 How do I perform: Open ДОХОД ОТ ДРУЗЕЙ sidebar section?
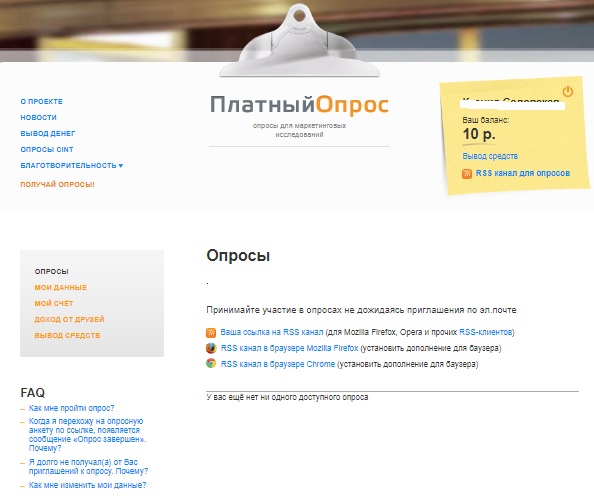pyautogui.click(x=69, y=319)
